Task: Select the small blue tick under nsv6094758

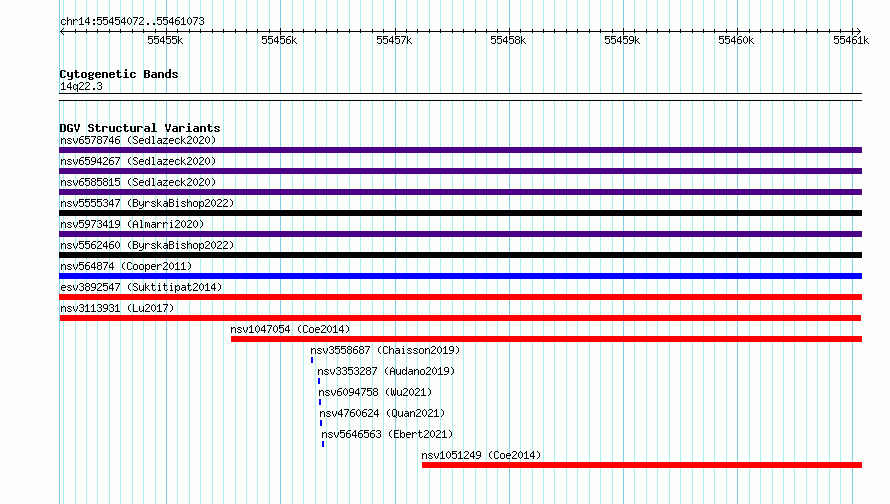Action: (x=320, y=402)
